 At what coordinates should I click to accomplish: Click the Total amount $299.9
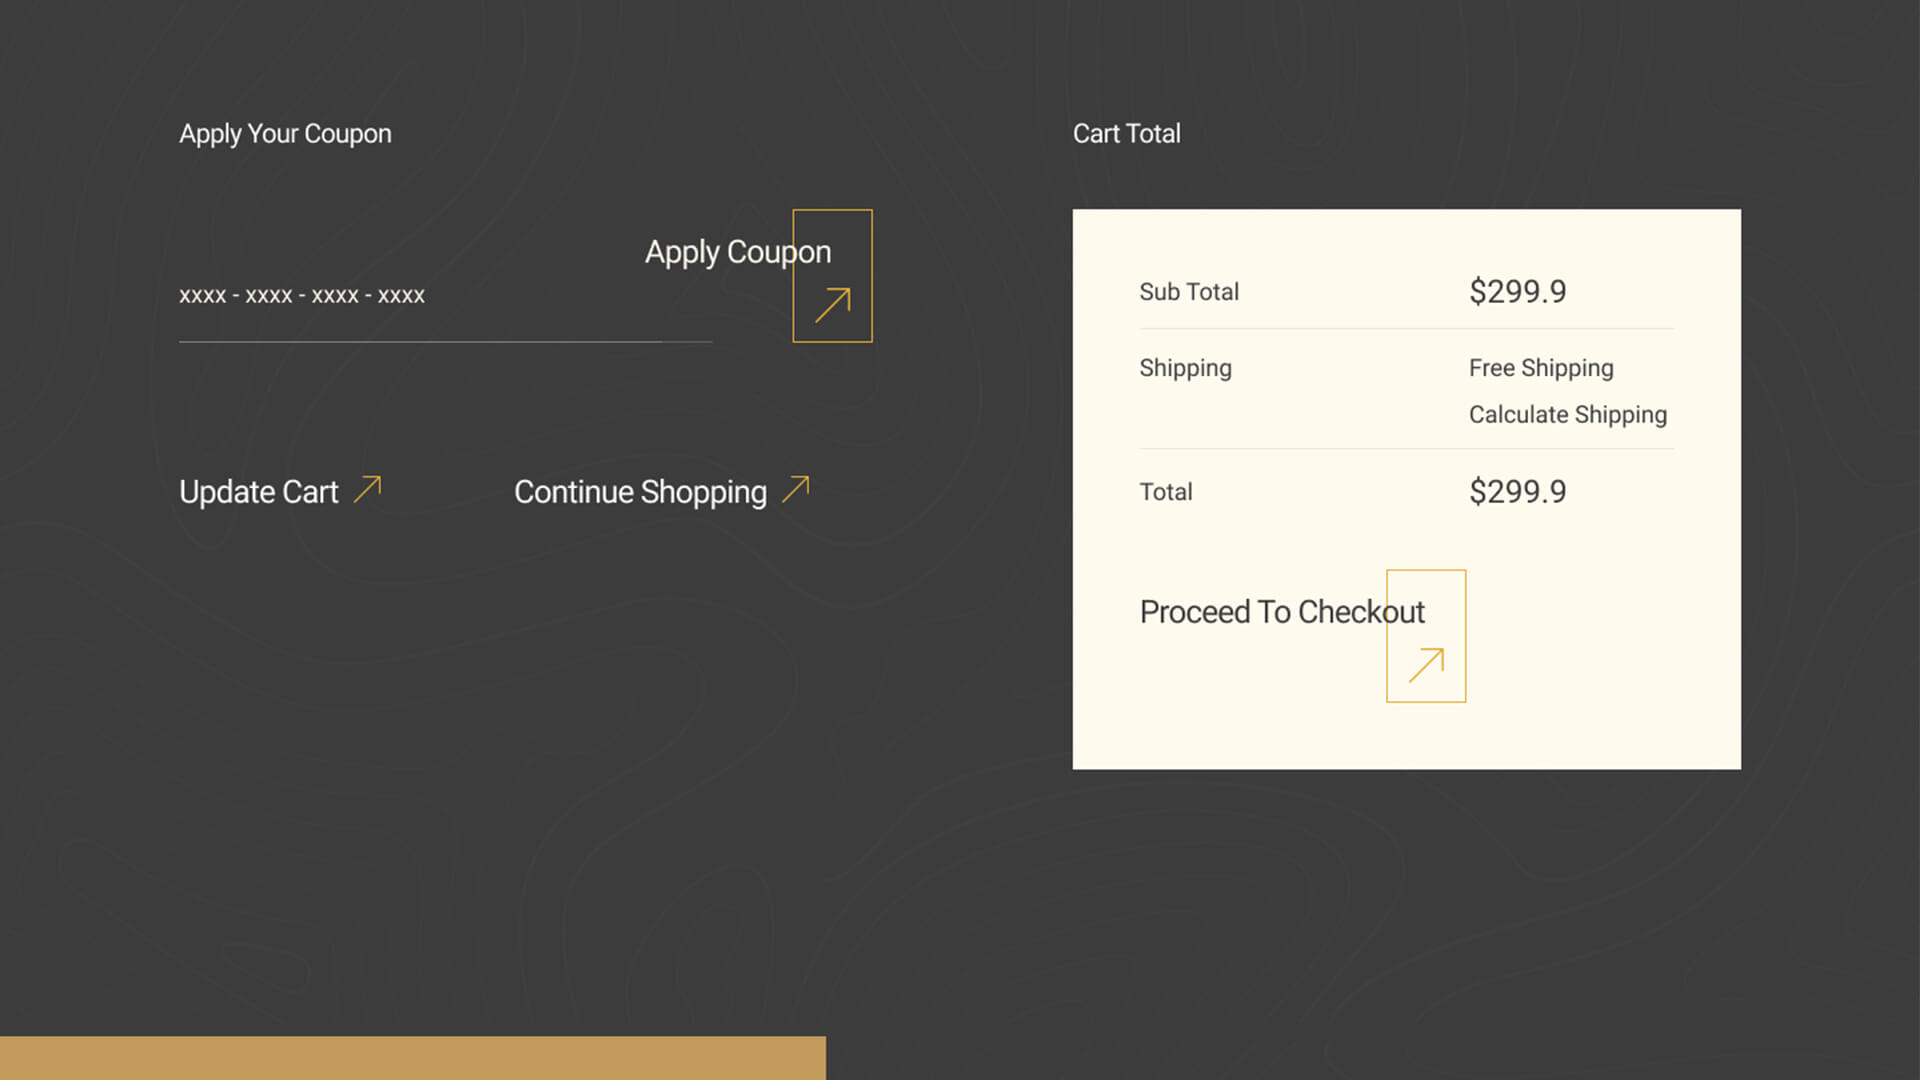1517,492
